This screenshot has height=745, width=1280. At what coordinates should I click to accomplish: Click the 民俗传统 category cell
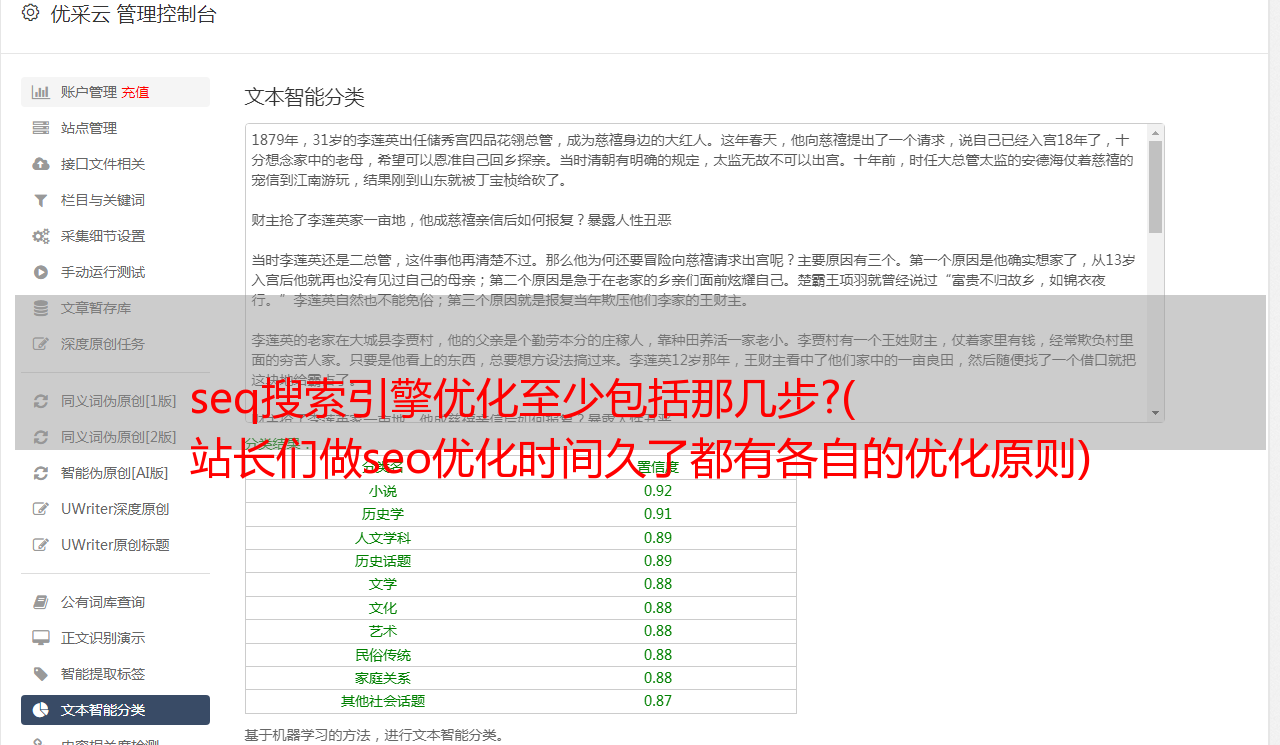pyautogui.click(x=383, y=655)
